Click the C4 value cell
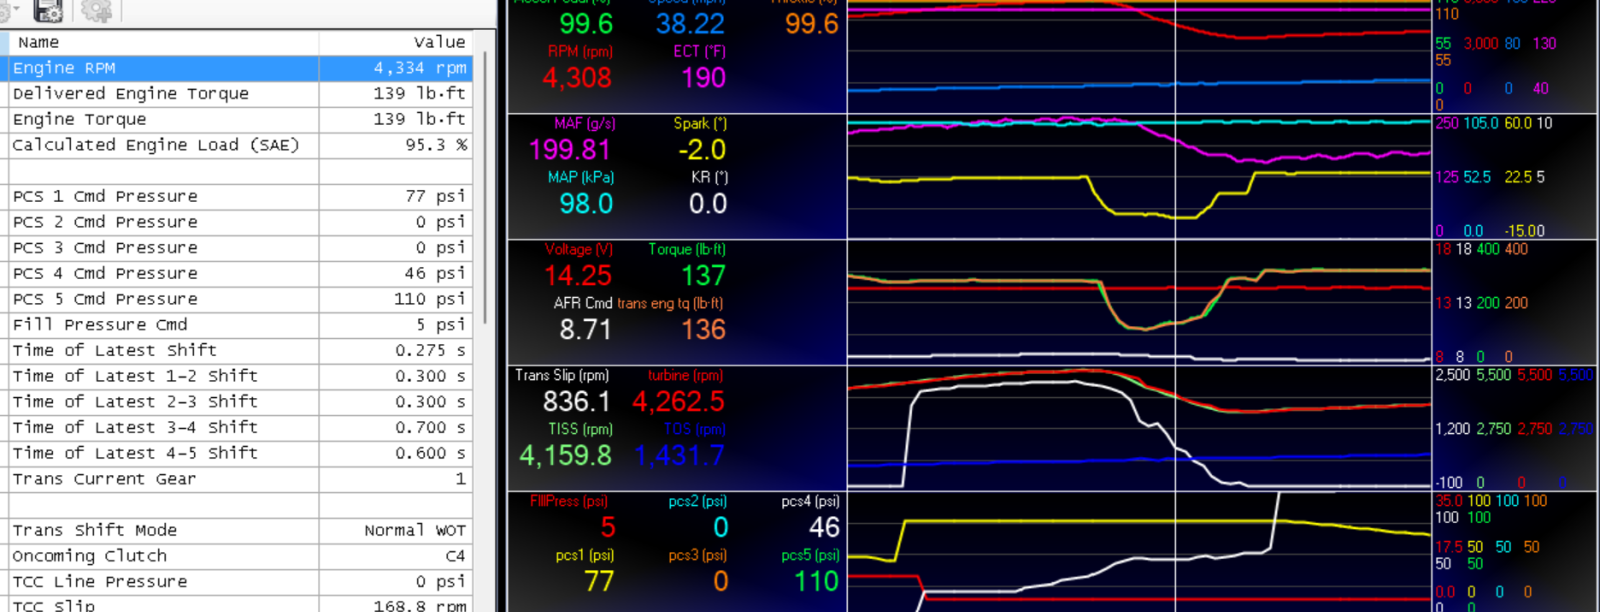Viewport: 1600px width, 612px height. 395,556
